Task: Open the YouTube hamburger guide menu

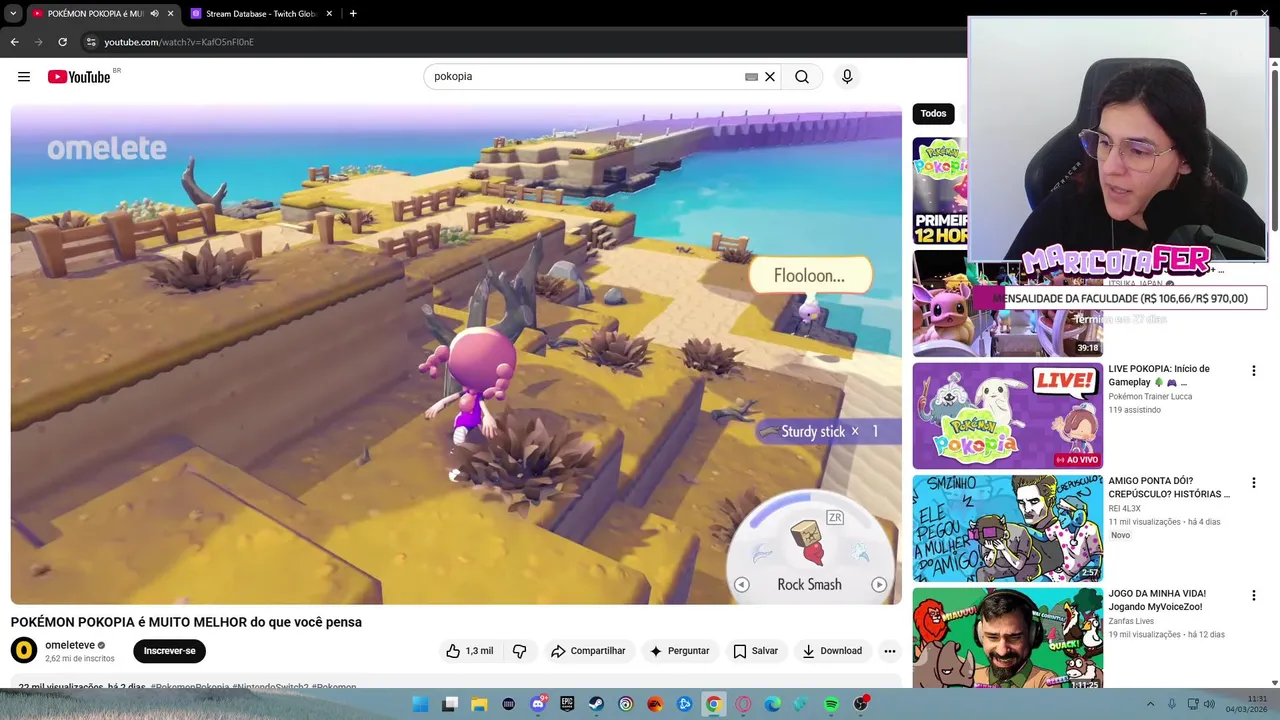Action: (x=24, y=76)
